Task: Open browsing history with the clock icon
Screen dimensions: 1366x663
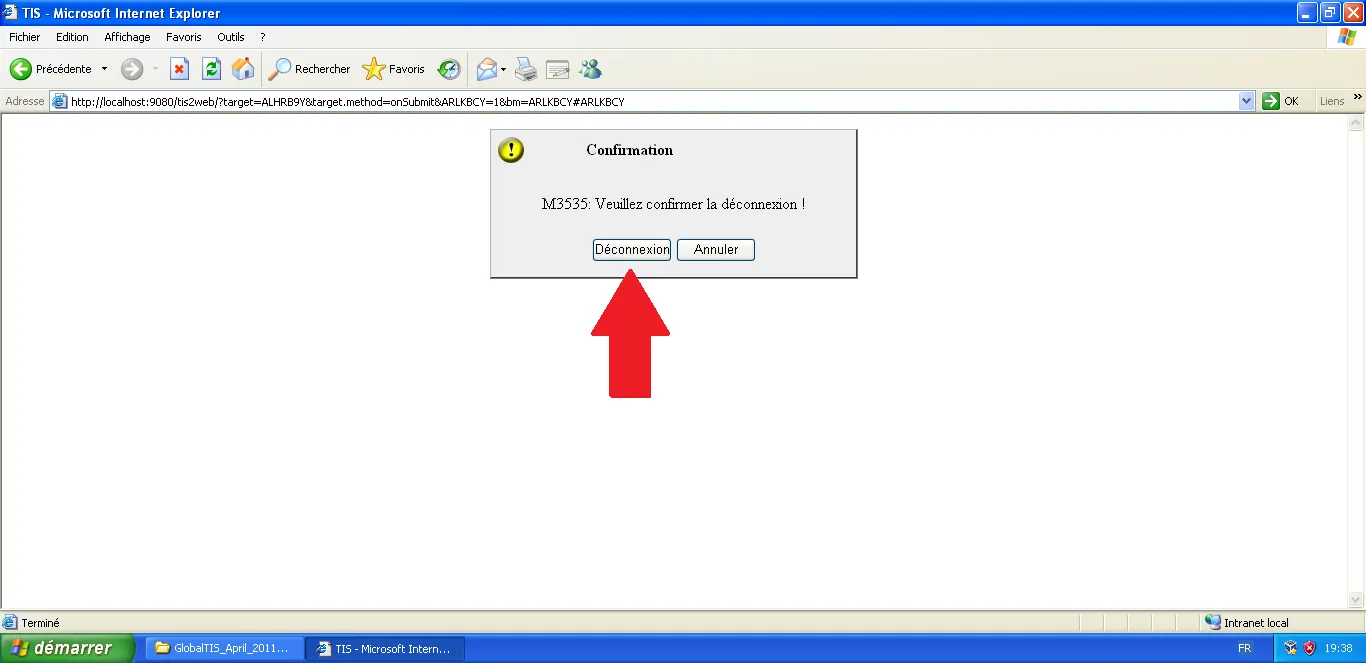Action: tap(449, 68)
